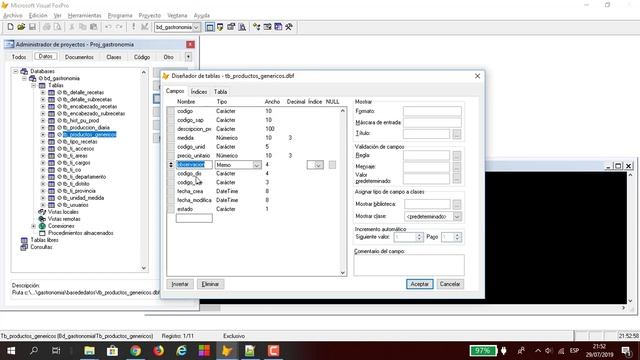Click the empty new field name box

pos(194,218)
